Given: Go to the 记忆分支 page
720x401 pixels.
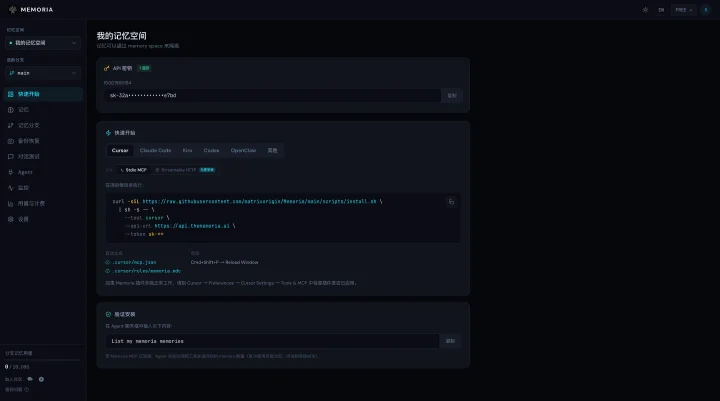Looking at the screenshot, I should 44,125.
